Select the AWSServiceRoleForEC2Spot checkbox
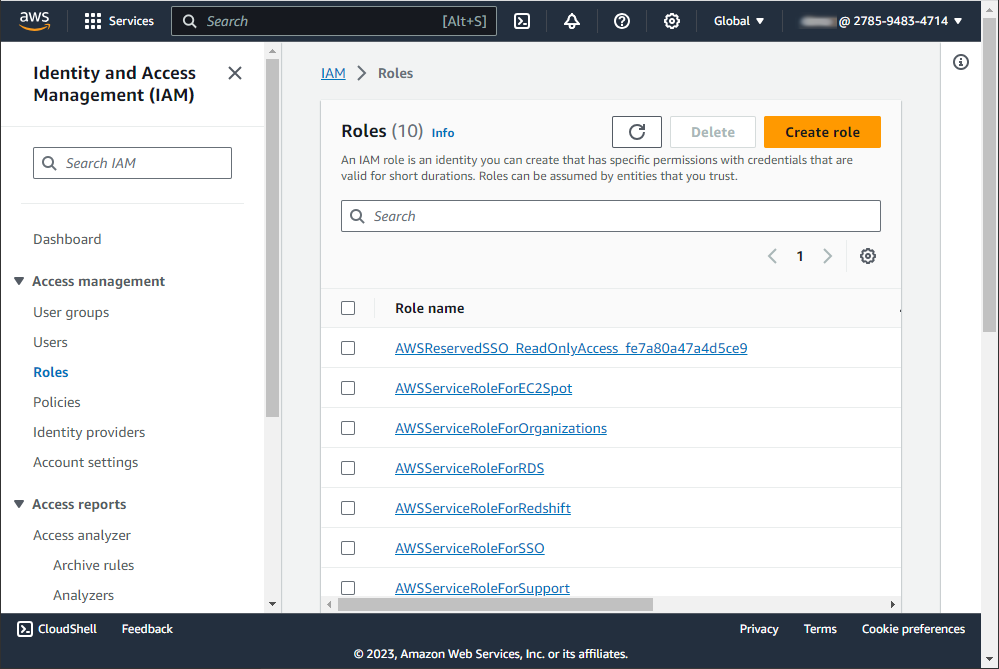The width and height of the screenshot is (999, 669). (x=348, y=388)
